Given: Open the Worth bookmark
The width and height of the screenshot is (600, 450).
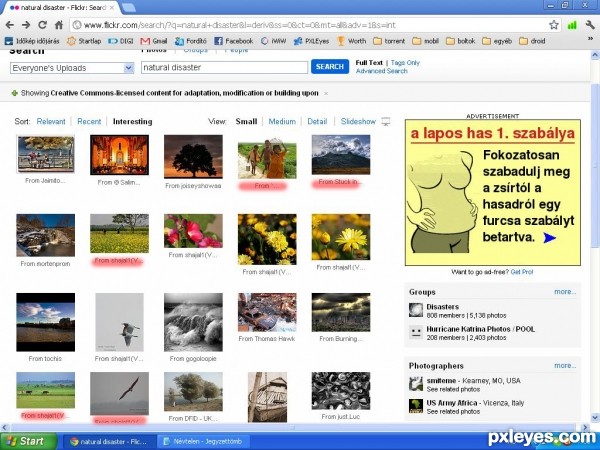Looking at the screenshot, I should coord(352,41).
